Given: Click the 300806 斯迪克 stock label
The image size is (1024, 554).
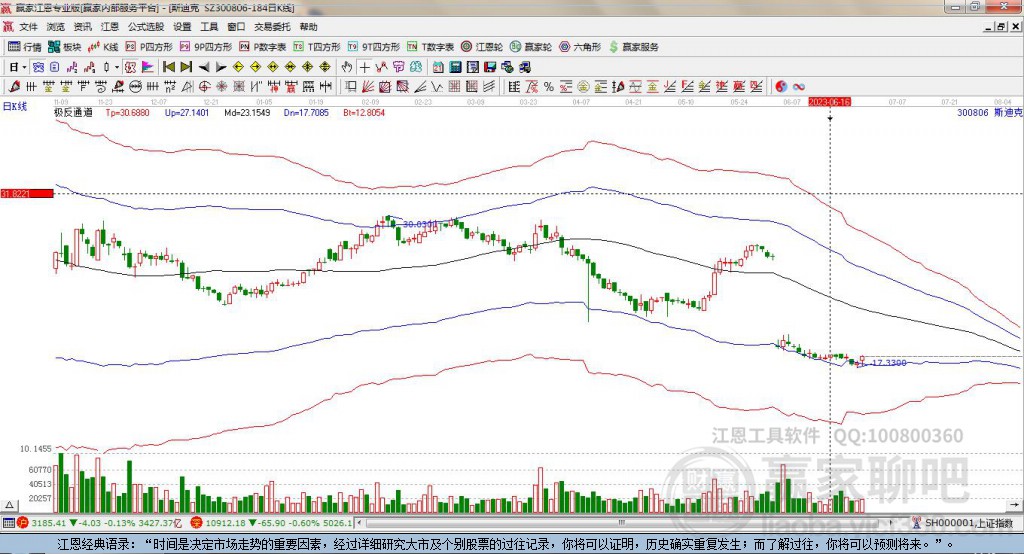Looking at the screenshot, I should click(989, 112).
